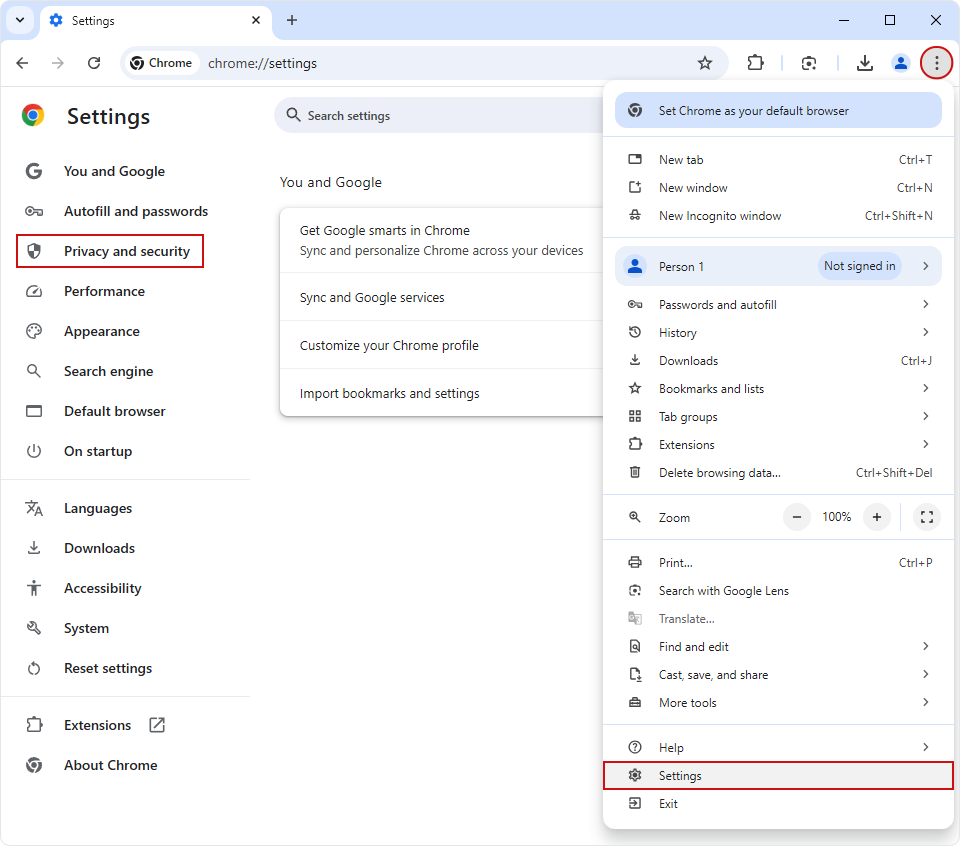
Task: Open the Extensions puzzle icon in toolbar
Action: tap(756, 63)
